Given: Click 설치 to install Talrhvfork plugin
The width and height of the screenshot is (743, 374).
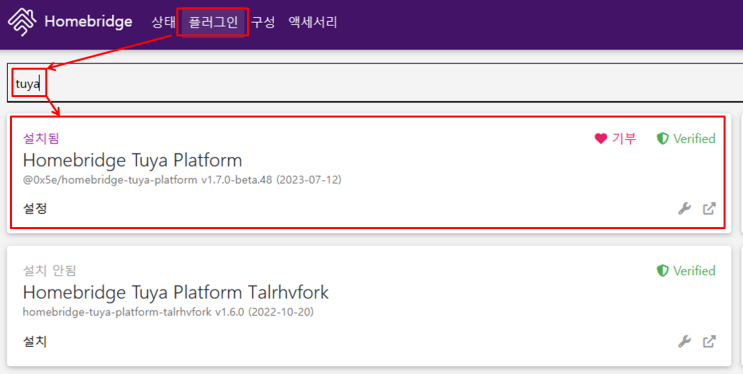Looking at the screenshot, I should tap(35, 341).
